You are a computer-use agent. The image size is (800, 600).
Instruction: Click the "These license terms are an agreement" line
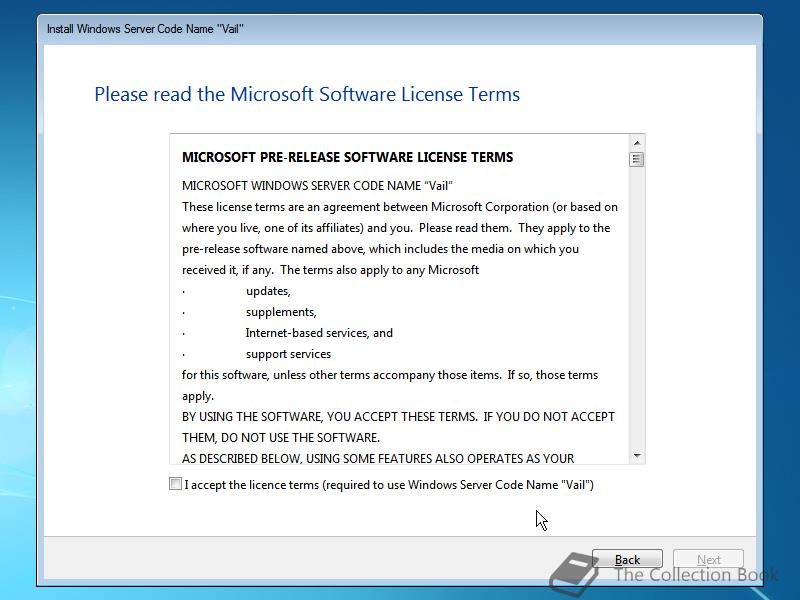click(400, 207)
